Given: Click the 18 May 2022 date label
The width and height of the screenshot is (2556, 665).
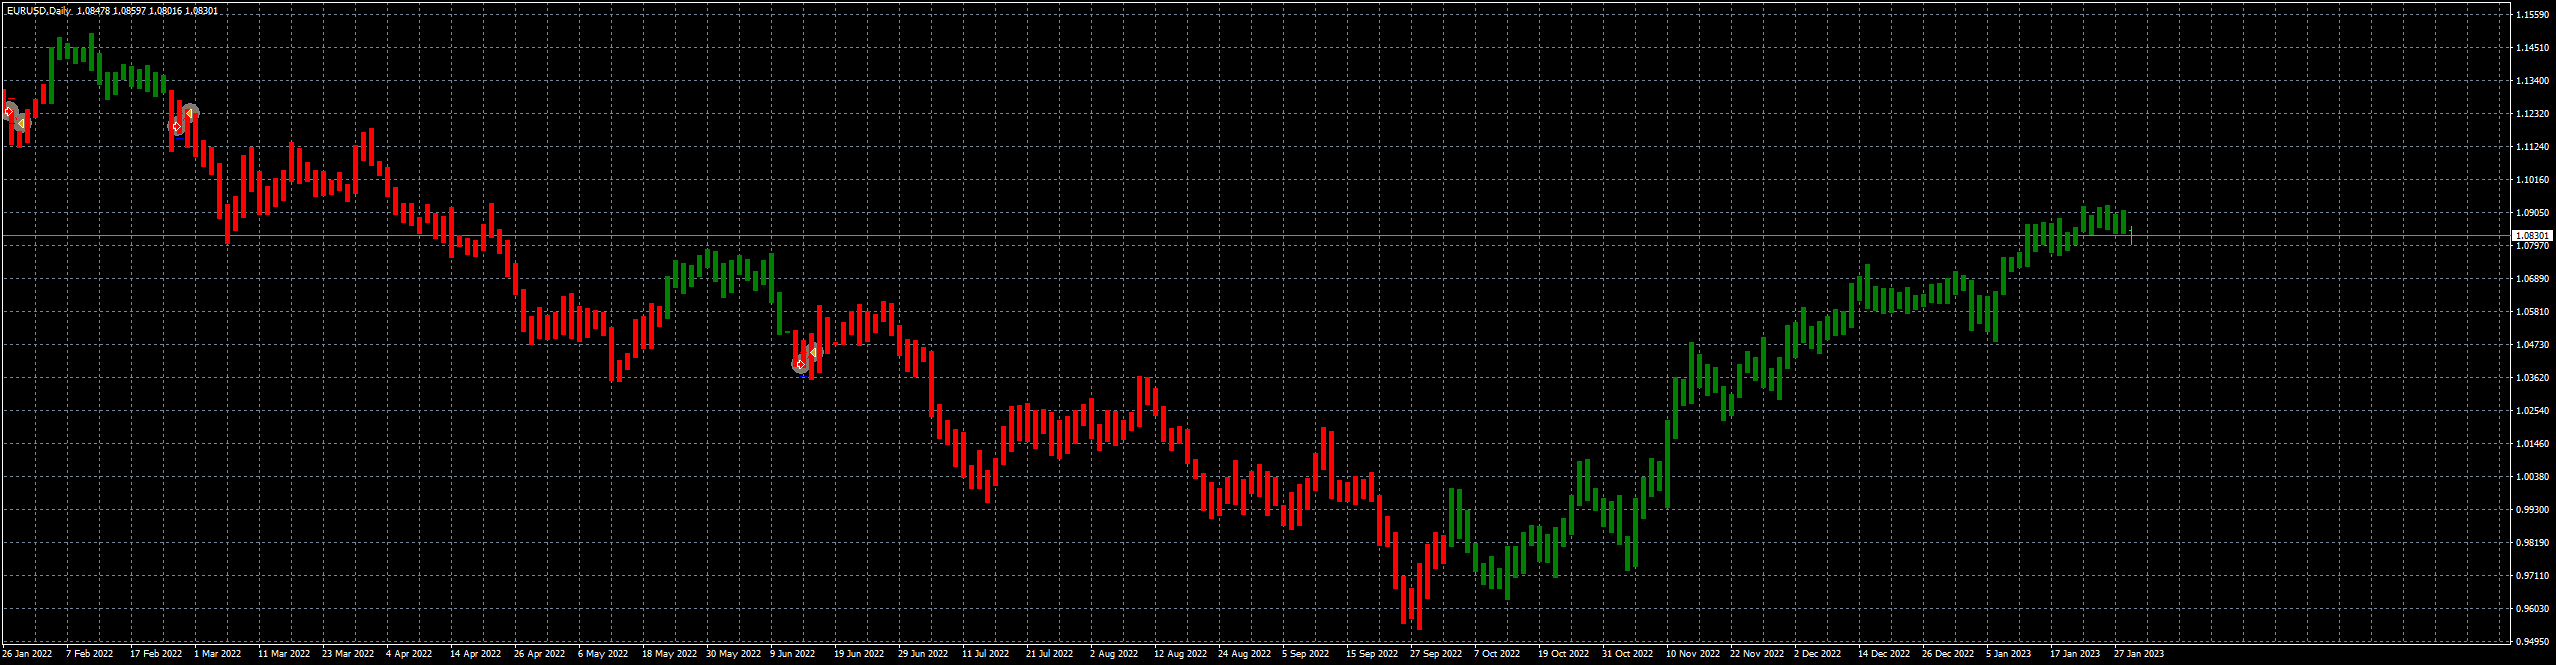Looking at the screenshot, I should click(670, 654).
